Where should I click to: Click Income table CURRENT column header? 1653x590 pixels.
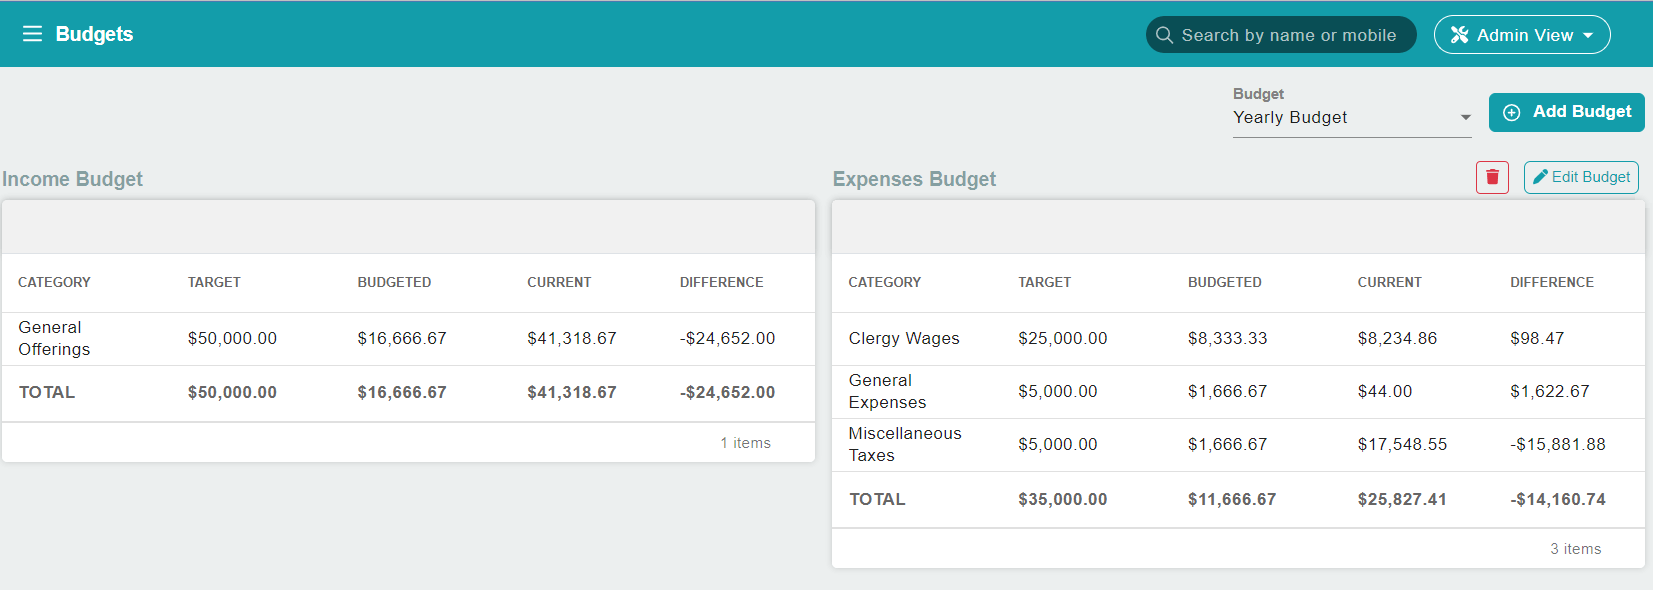[559, 282]
